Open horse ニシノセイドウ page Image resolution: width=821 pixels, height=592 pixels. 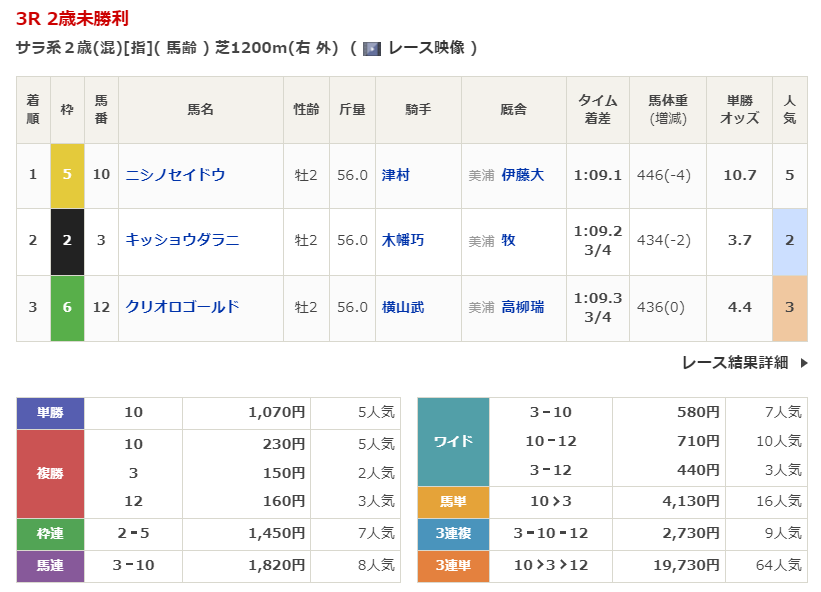tap(175, 175)
